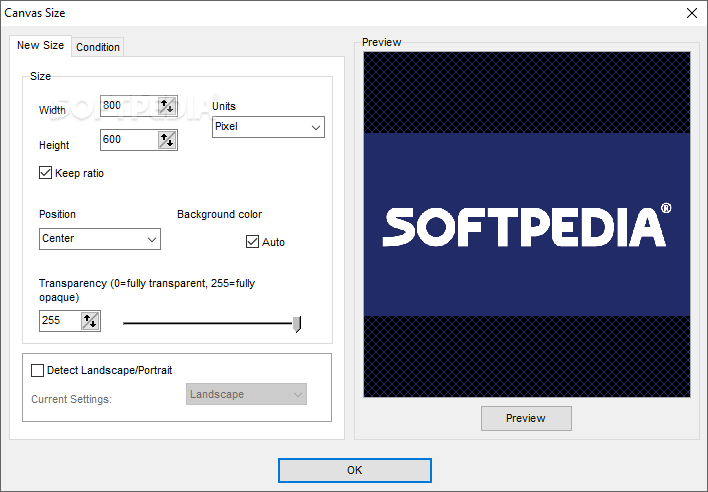Image resolution: width=708 pixels, height=492 pixels.
Task: Click the transparency field showing 255
Action: coord(60,321)
